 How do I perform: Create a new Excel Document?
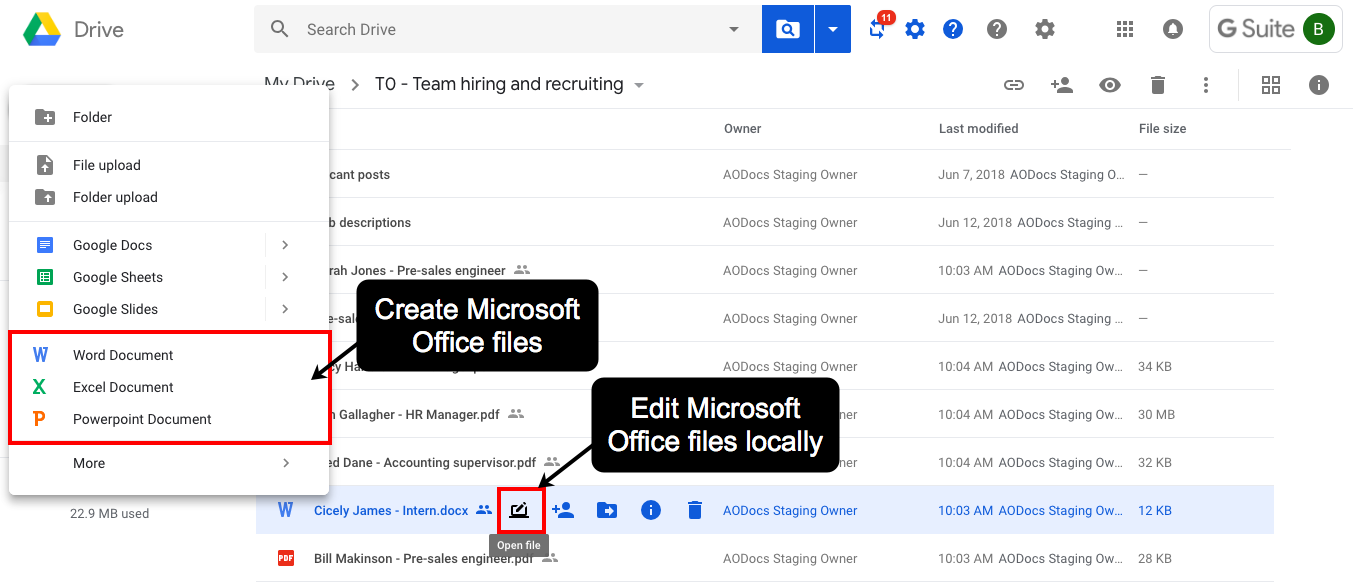point(169,387)
